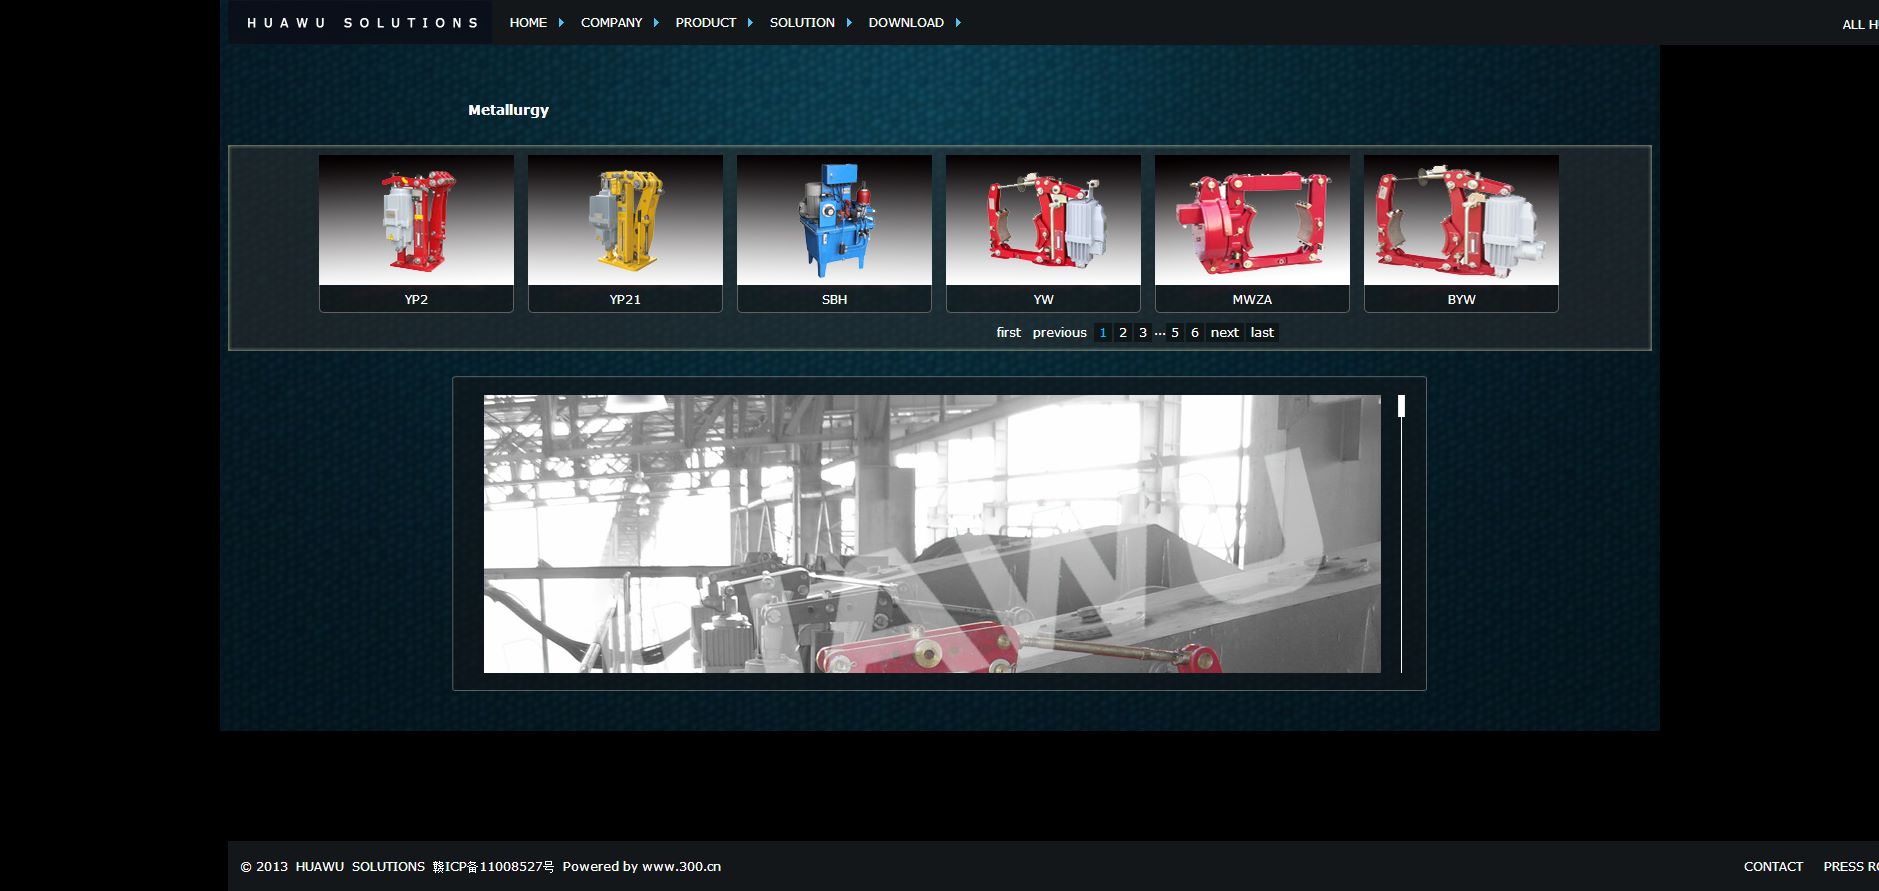
Task: Click the YP21 product label
Action: 625,299
